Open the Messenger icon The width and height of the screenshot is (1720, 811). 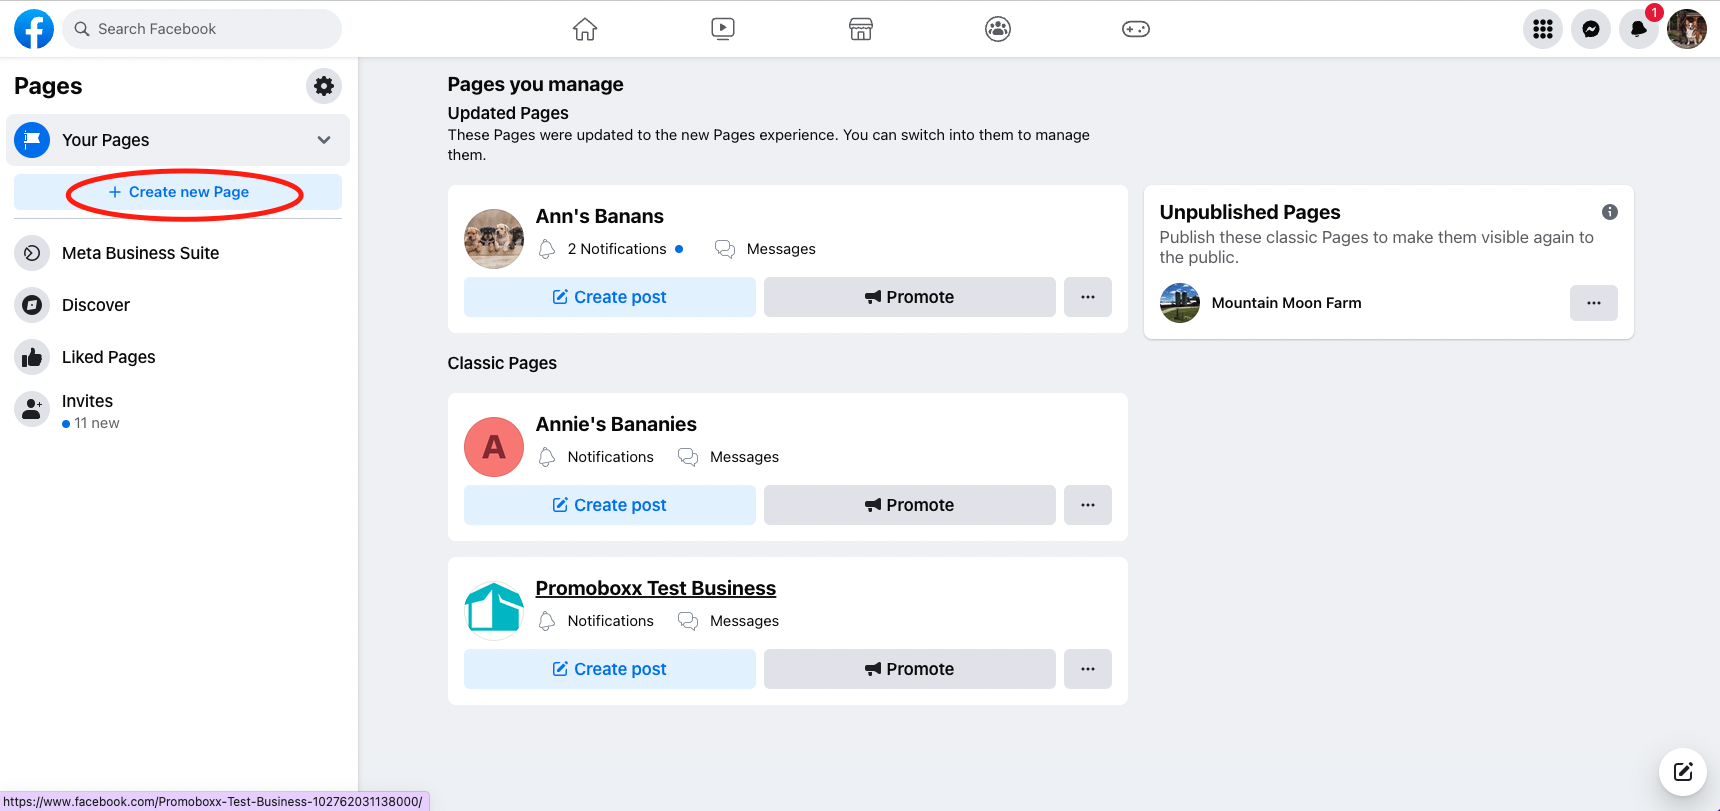1591,29
